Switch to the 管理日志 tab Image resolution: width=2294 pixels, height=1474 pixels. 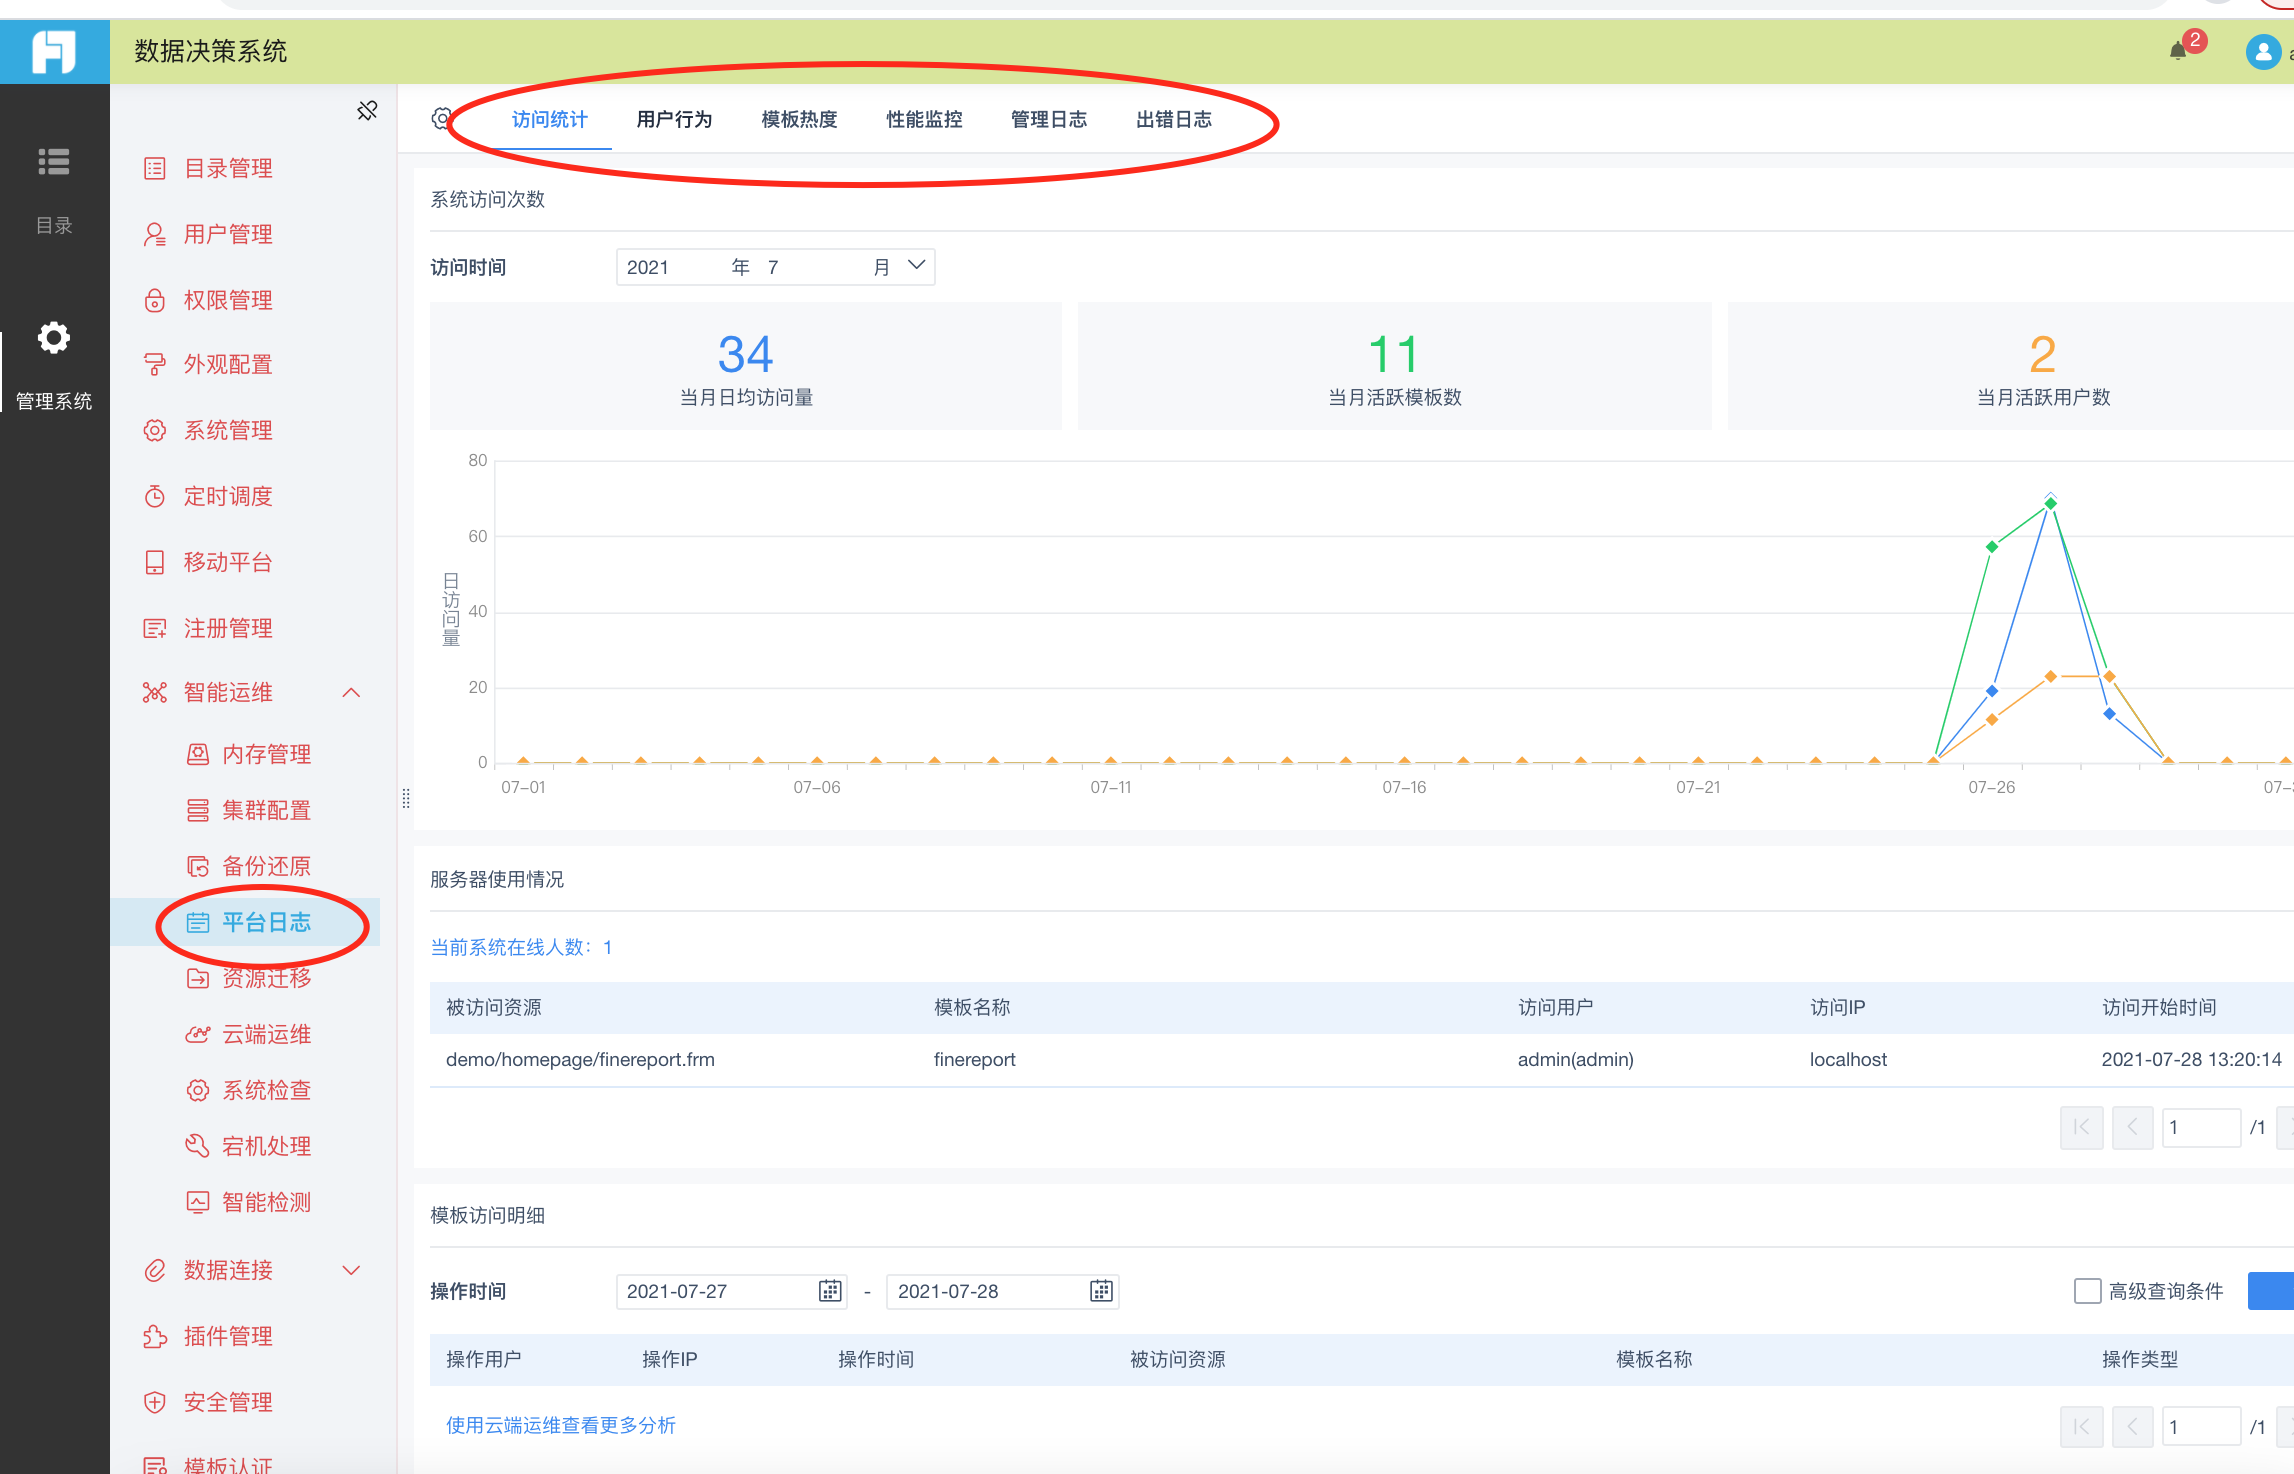click(x=1049, y=119)
